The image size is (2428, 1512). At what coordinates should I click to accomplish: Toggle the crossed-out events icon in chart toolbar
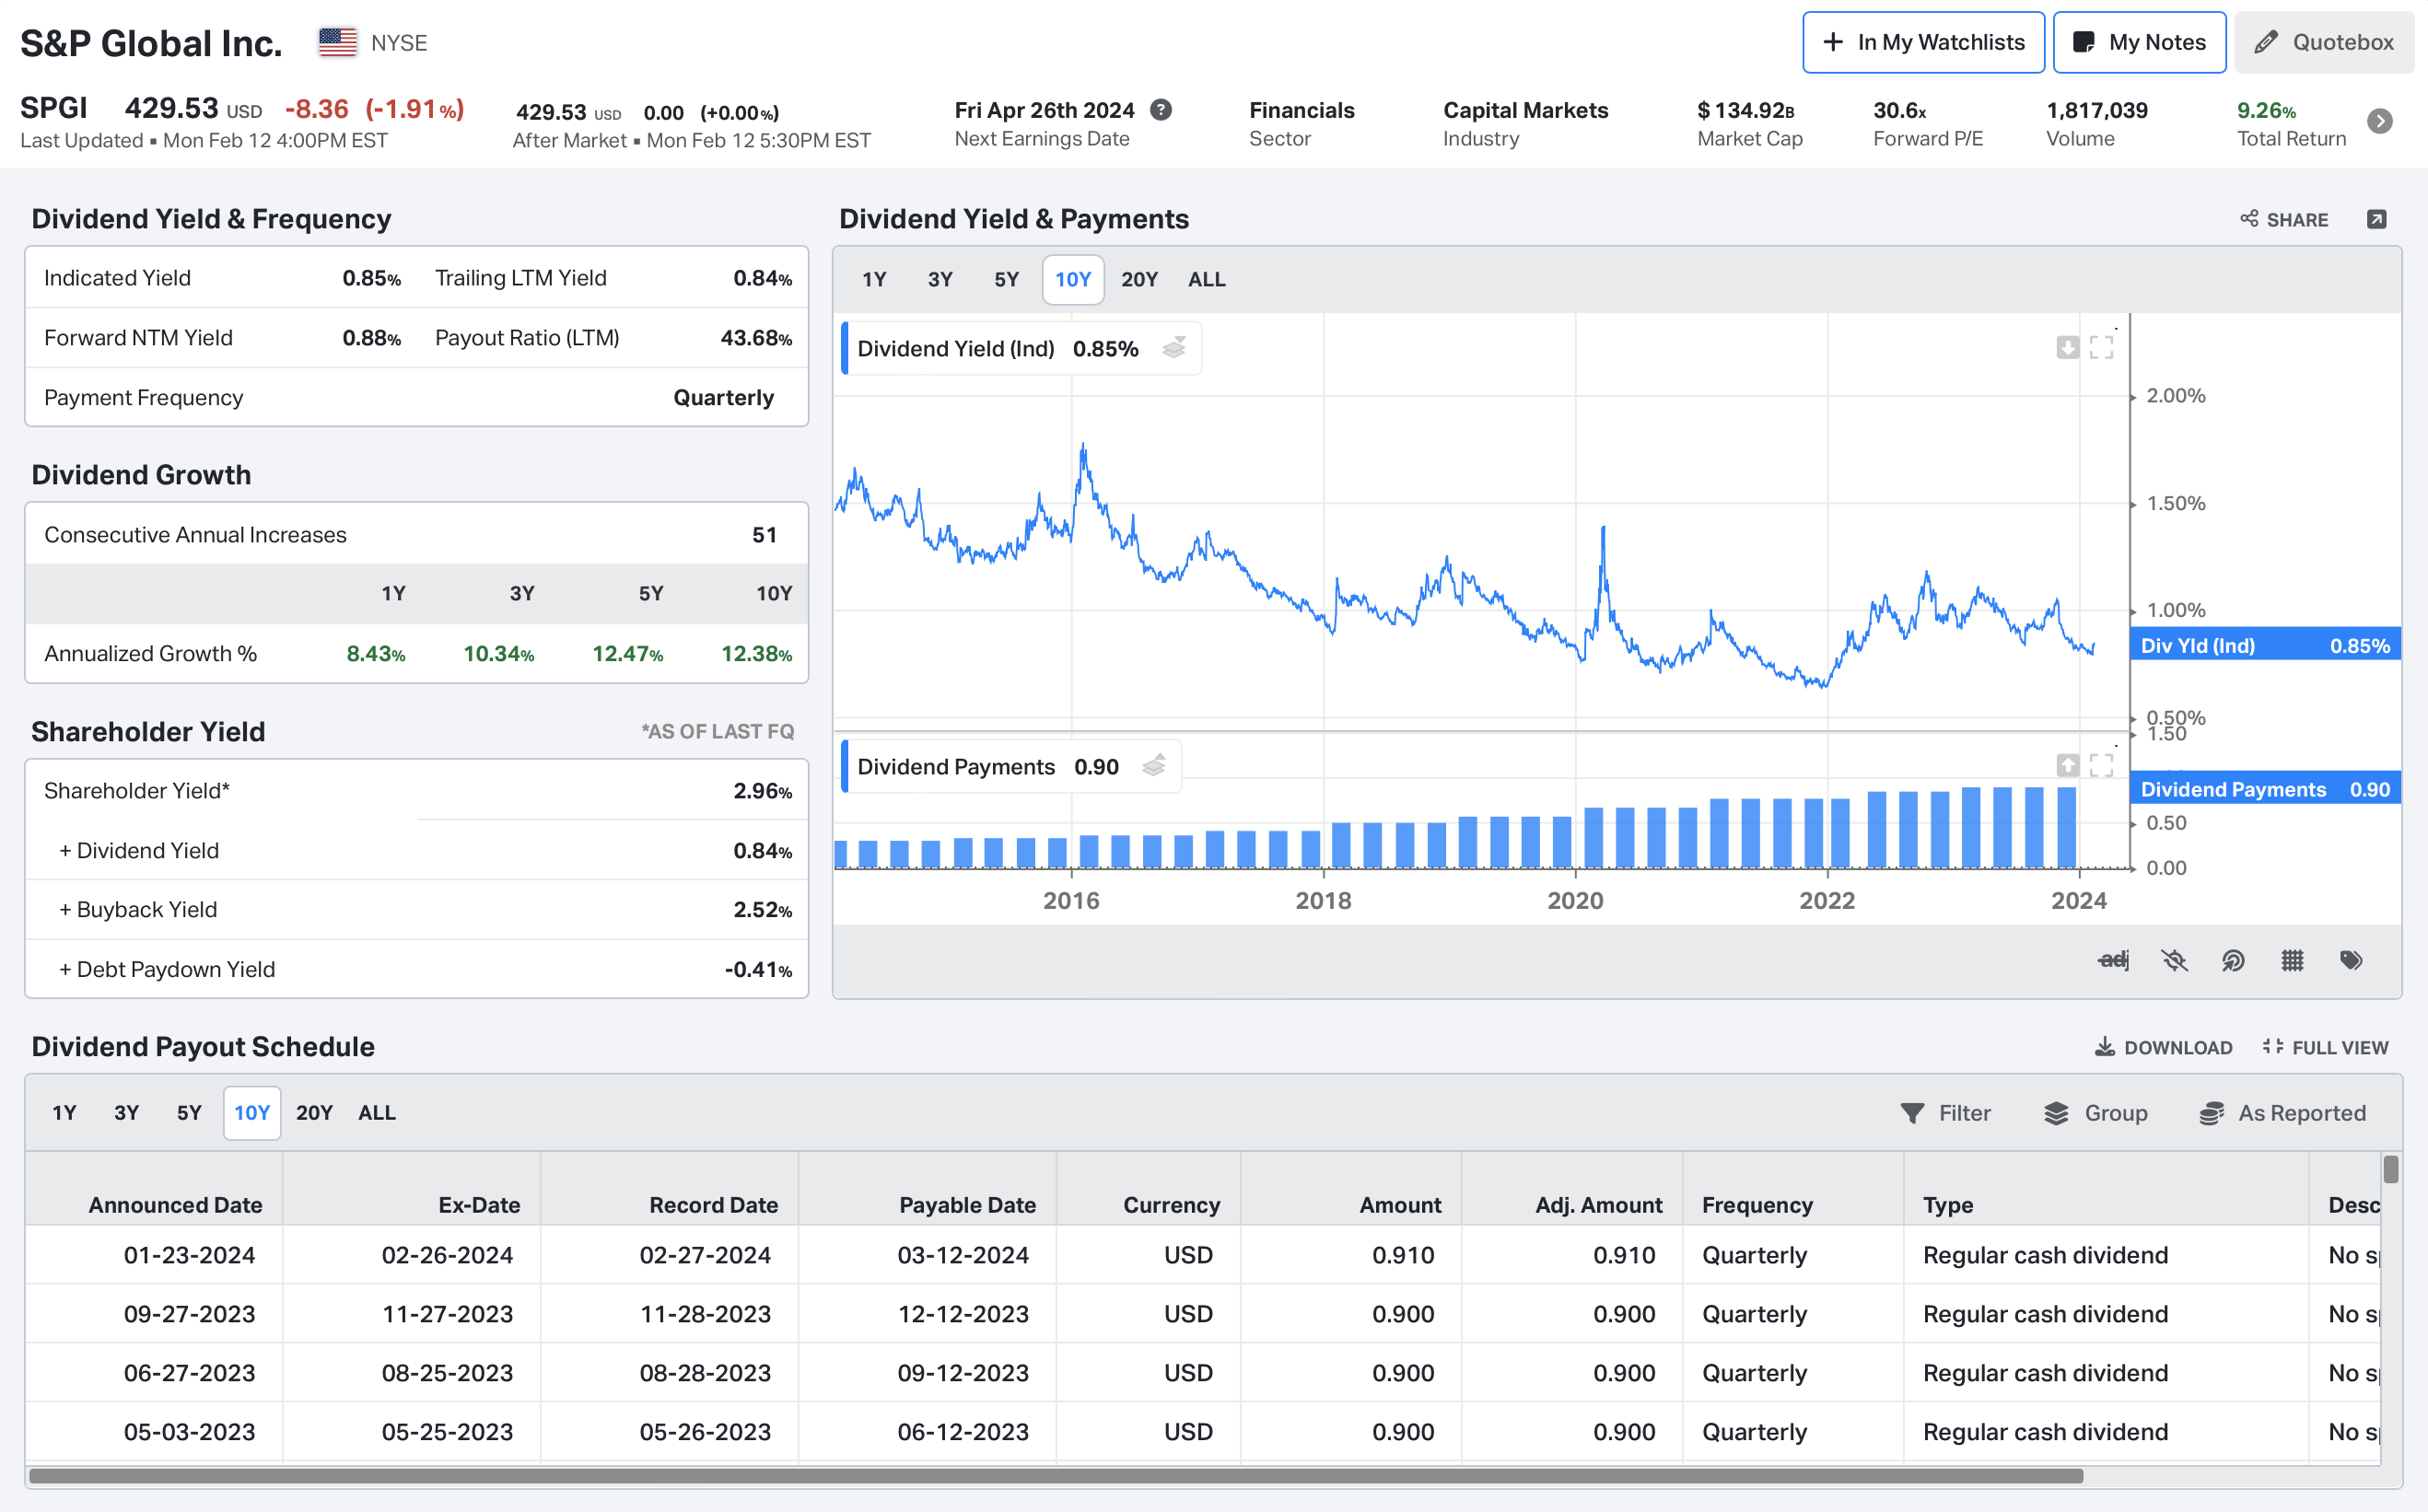click(2174, 960)
